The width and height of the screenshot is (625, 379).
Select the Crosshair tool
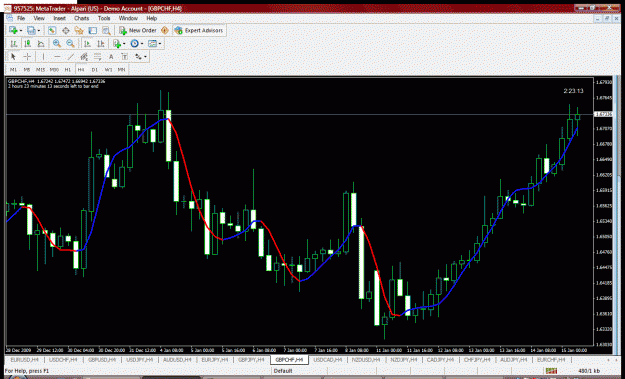[27, 57]
